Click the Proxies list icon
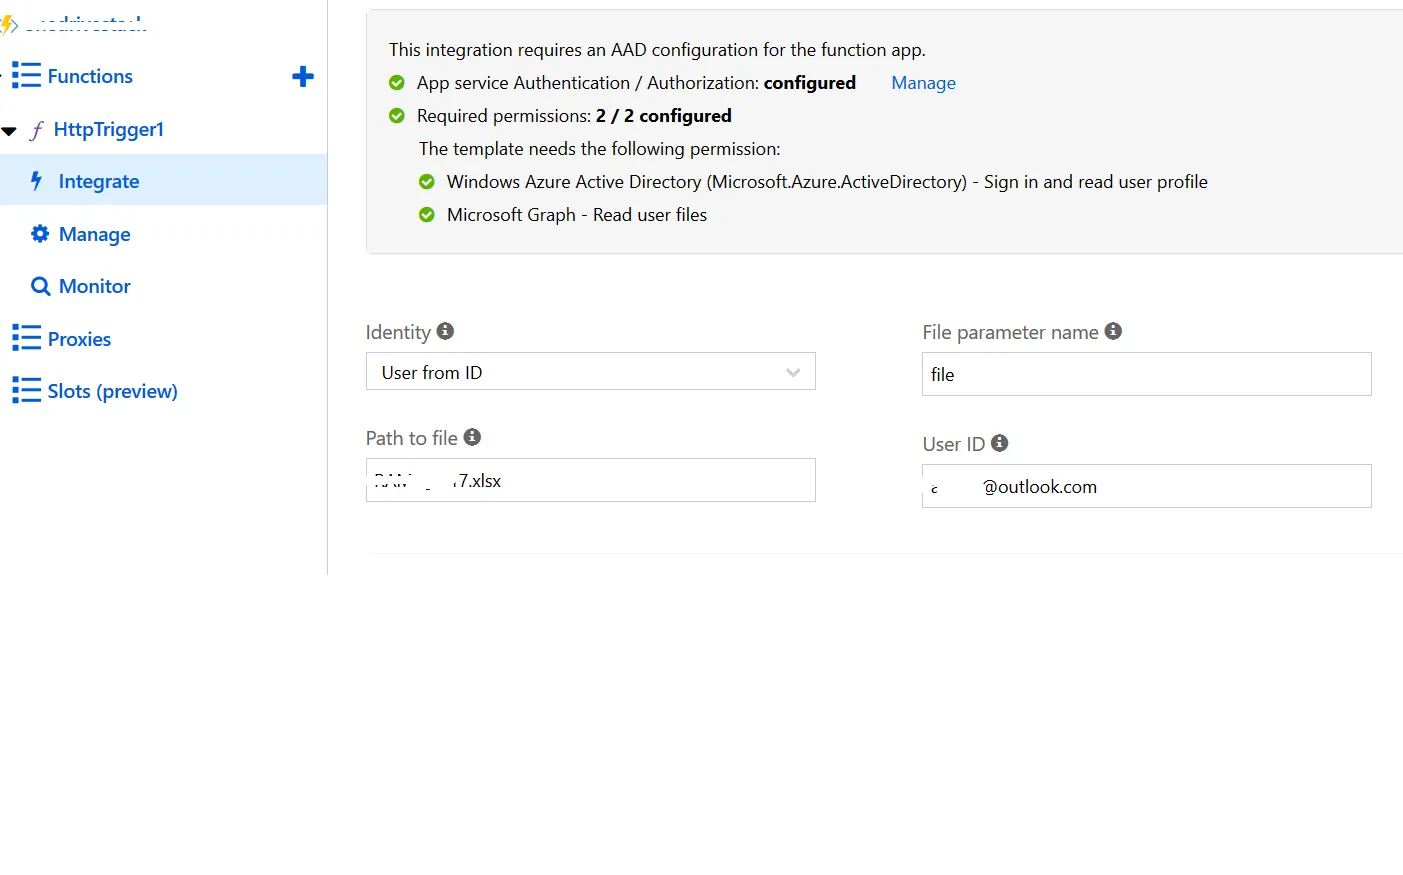The image size is (1403, 875). (26, 339)
